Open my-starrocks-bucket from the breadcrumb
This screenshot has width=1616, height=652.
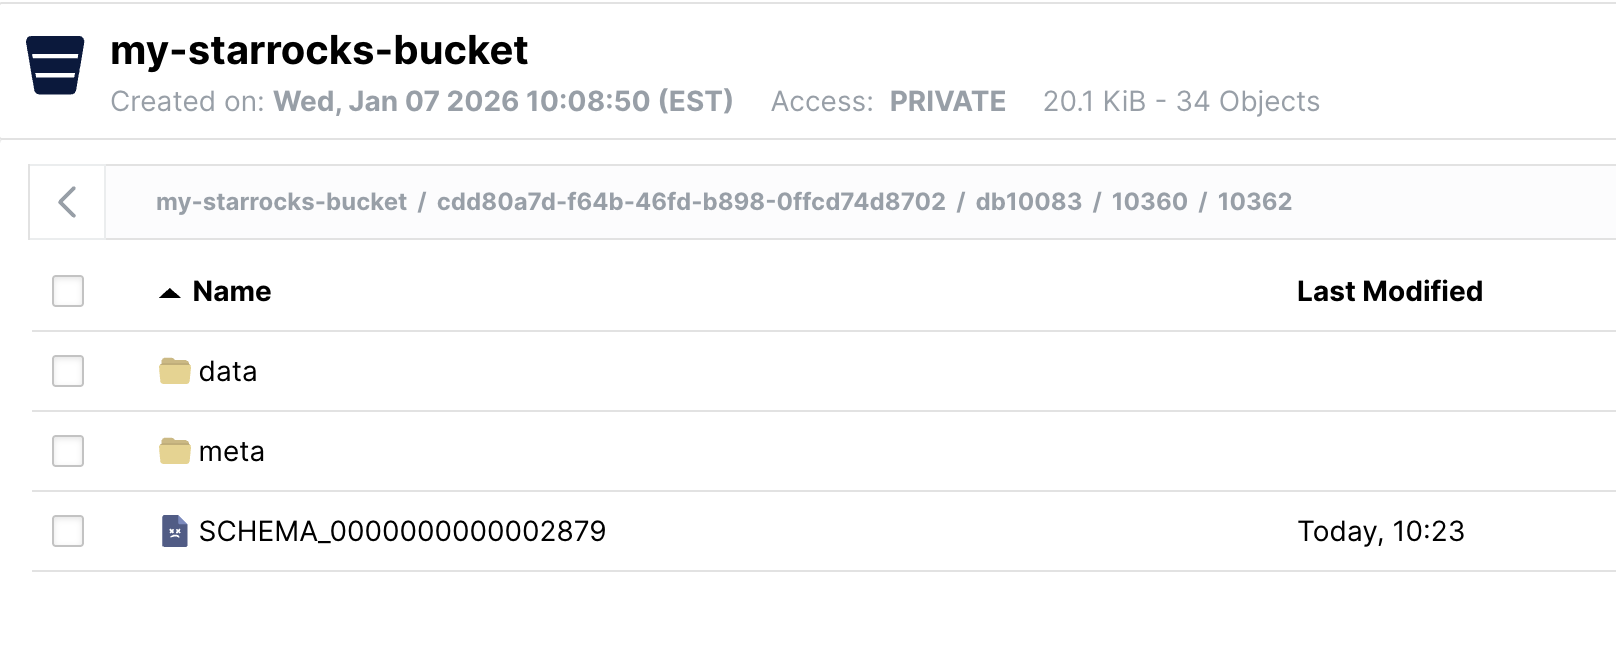point(283,201)
